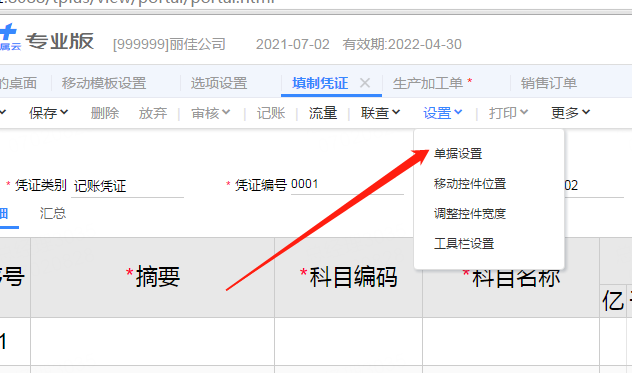
Task: Choose 单据设置 from the menu
Action: coord(458,154)
